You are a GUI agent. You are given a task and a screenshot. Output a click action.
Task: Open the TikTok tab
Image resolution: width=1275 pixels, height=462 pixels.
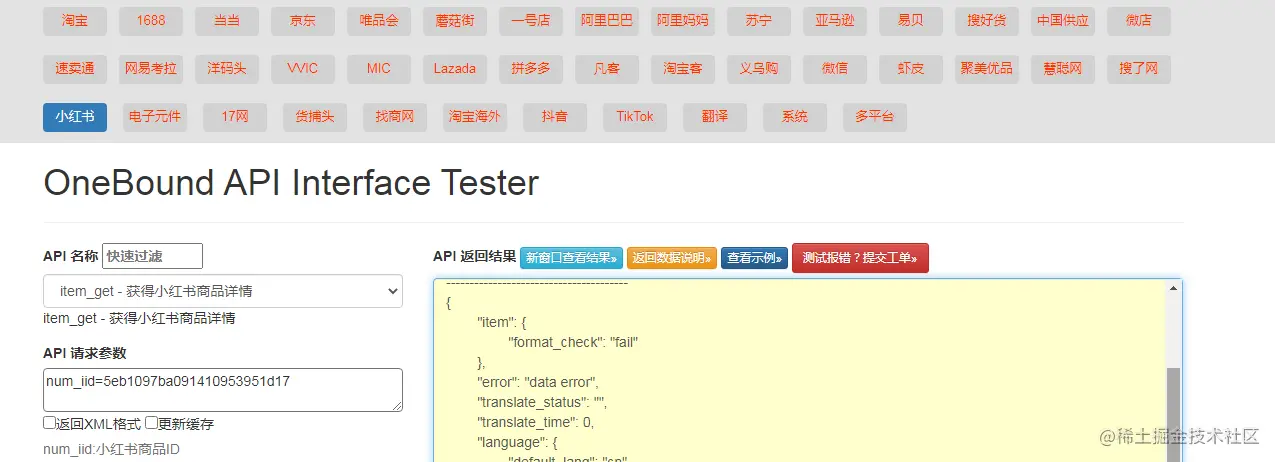635,117
